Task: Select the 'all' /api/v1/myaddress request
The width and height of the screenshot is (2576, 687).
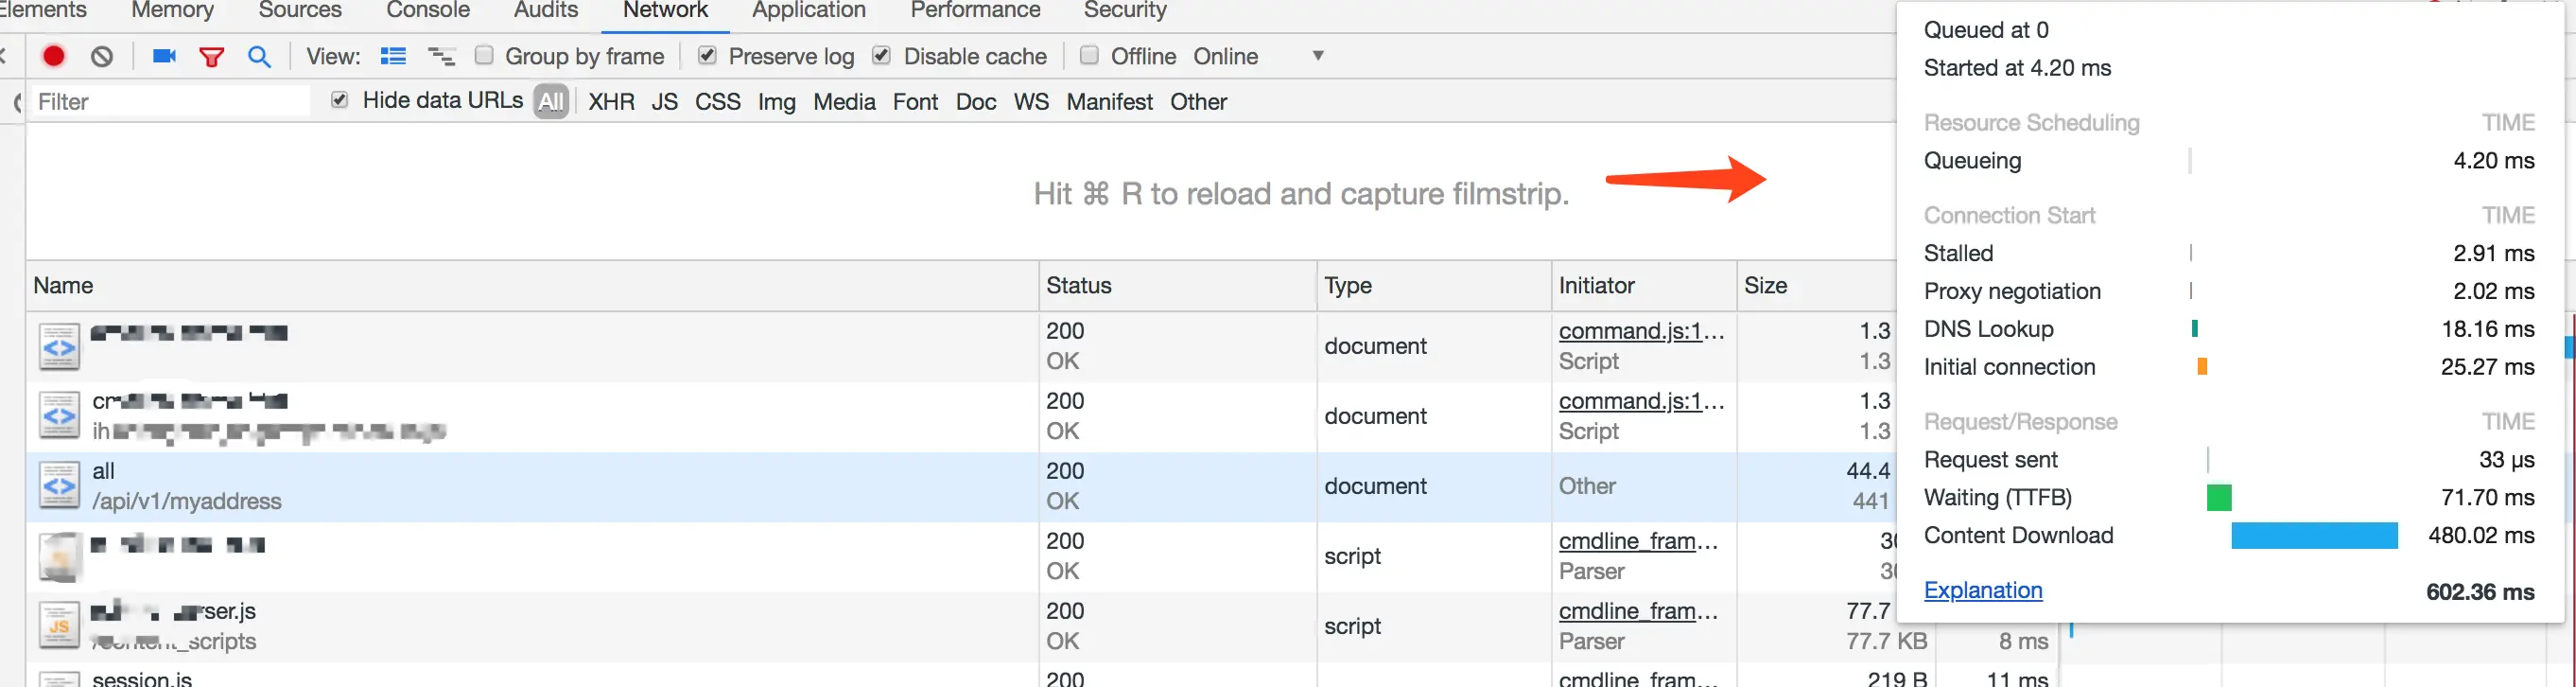Action: 533,486
